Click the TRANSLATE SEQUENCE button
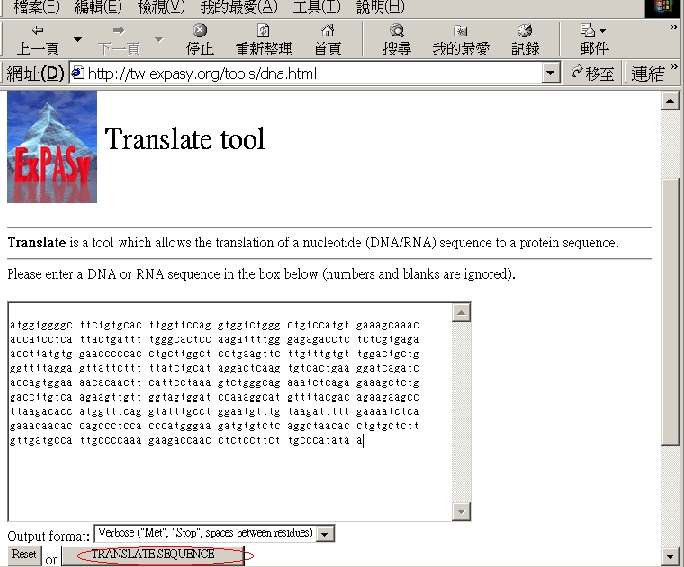Image resolution: width=684 pixels, height=567 pixels. point(153,554)
